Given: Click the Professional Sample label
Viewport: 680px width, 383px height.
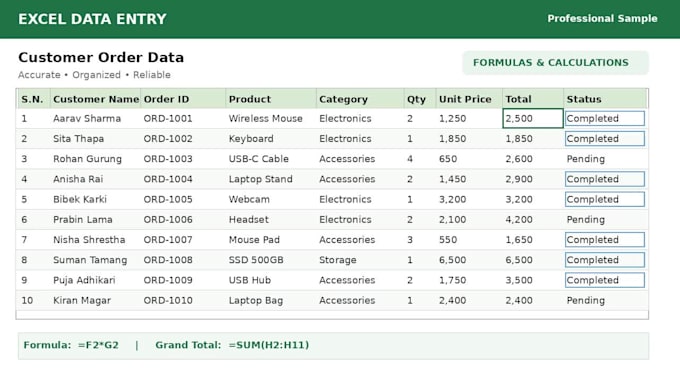Looking at the screenshot, I should tap(602, 19).
